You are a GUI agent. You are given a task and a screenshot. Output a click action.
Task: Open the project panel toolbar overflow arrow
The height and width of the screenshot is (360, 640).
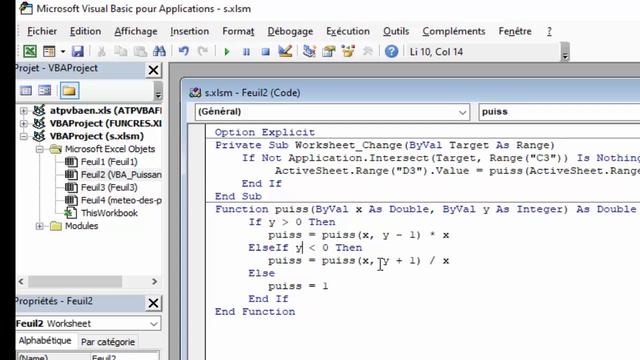point(158,91)
